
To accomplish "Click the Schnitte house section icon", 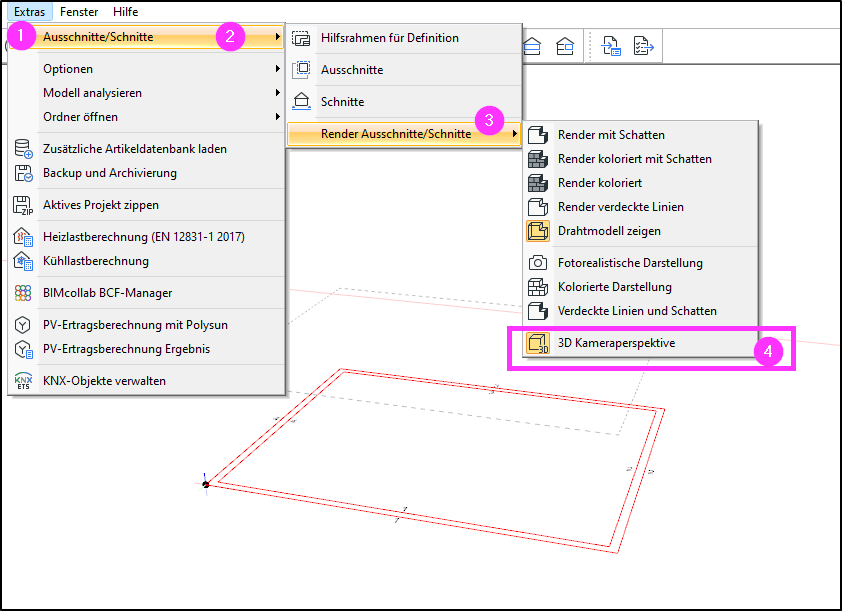I will (301, 101).
